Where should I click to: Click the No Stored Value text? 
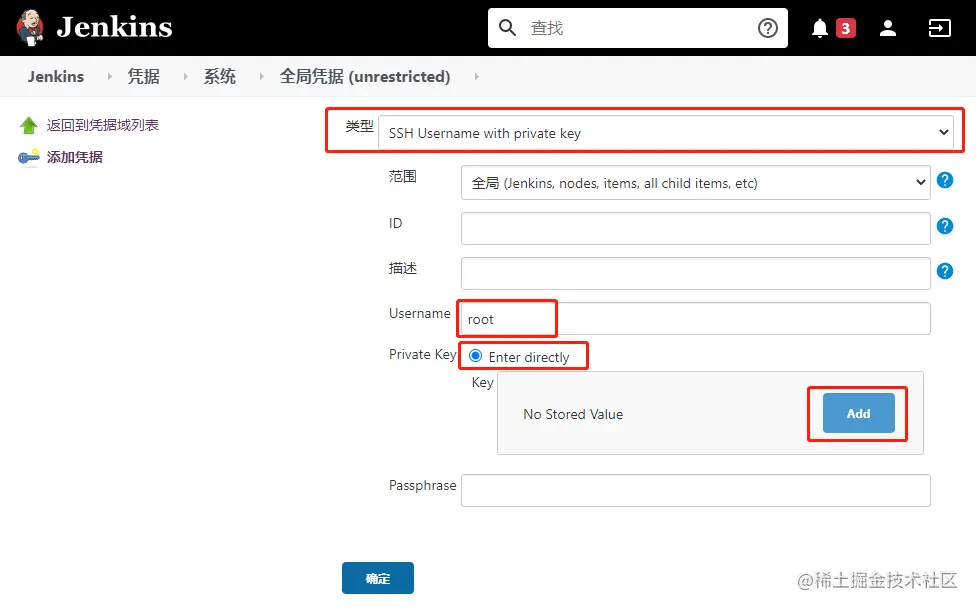pos(573,414)
